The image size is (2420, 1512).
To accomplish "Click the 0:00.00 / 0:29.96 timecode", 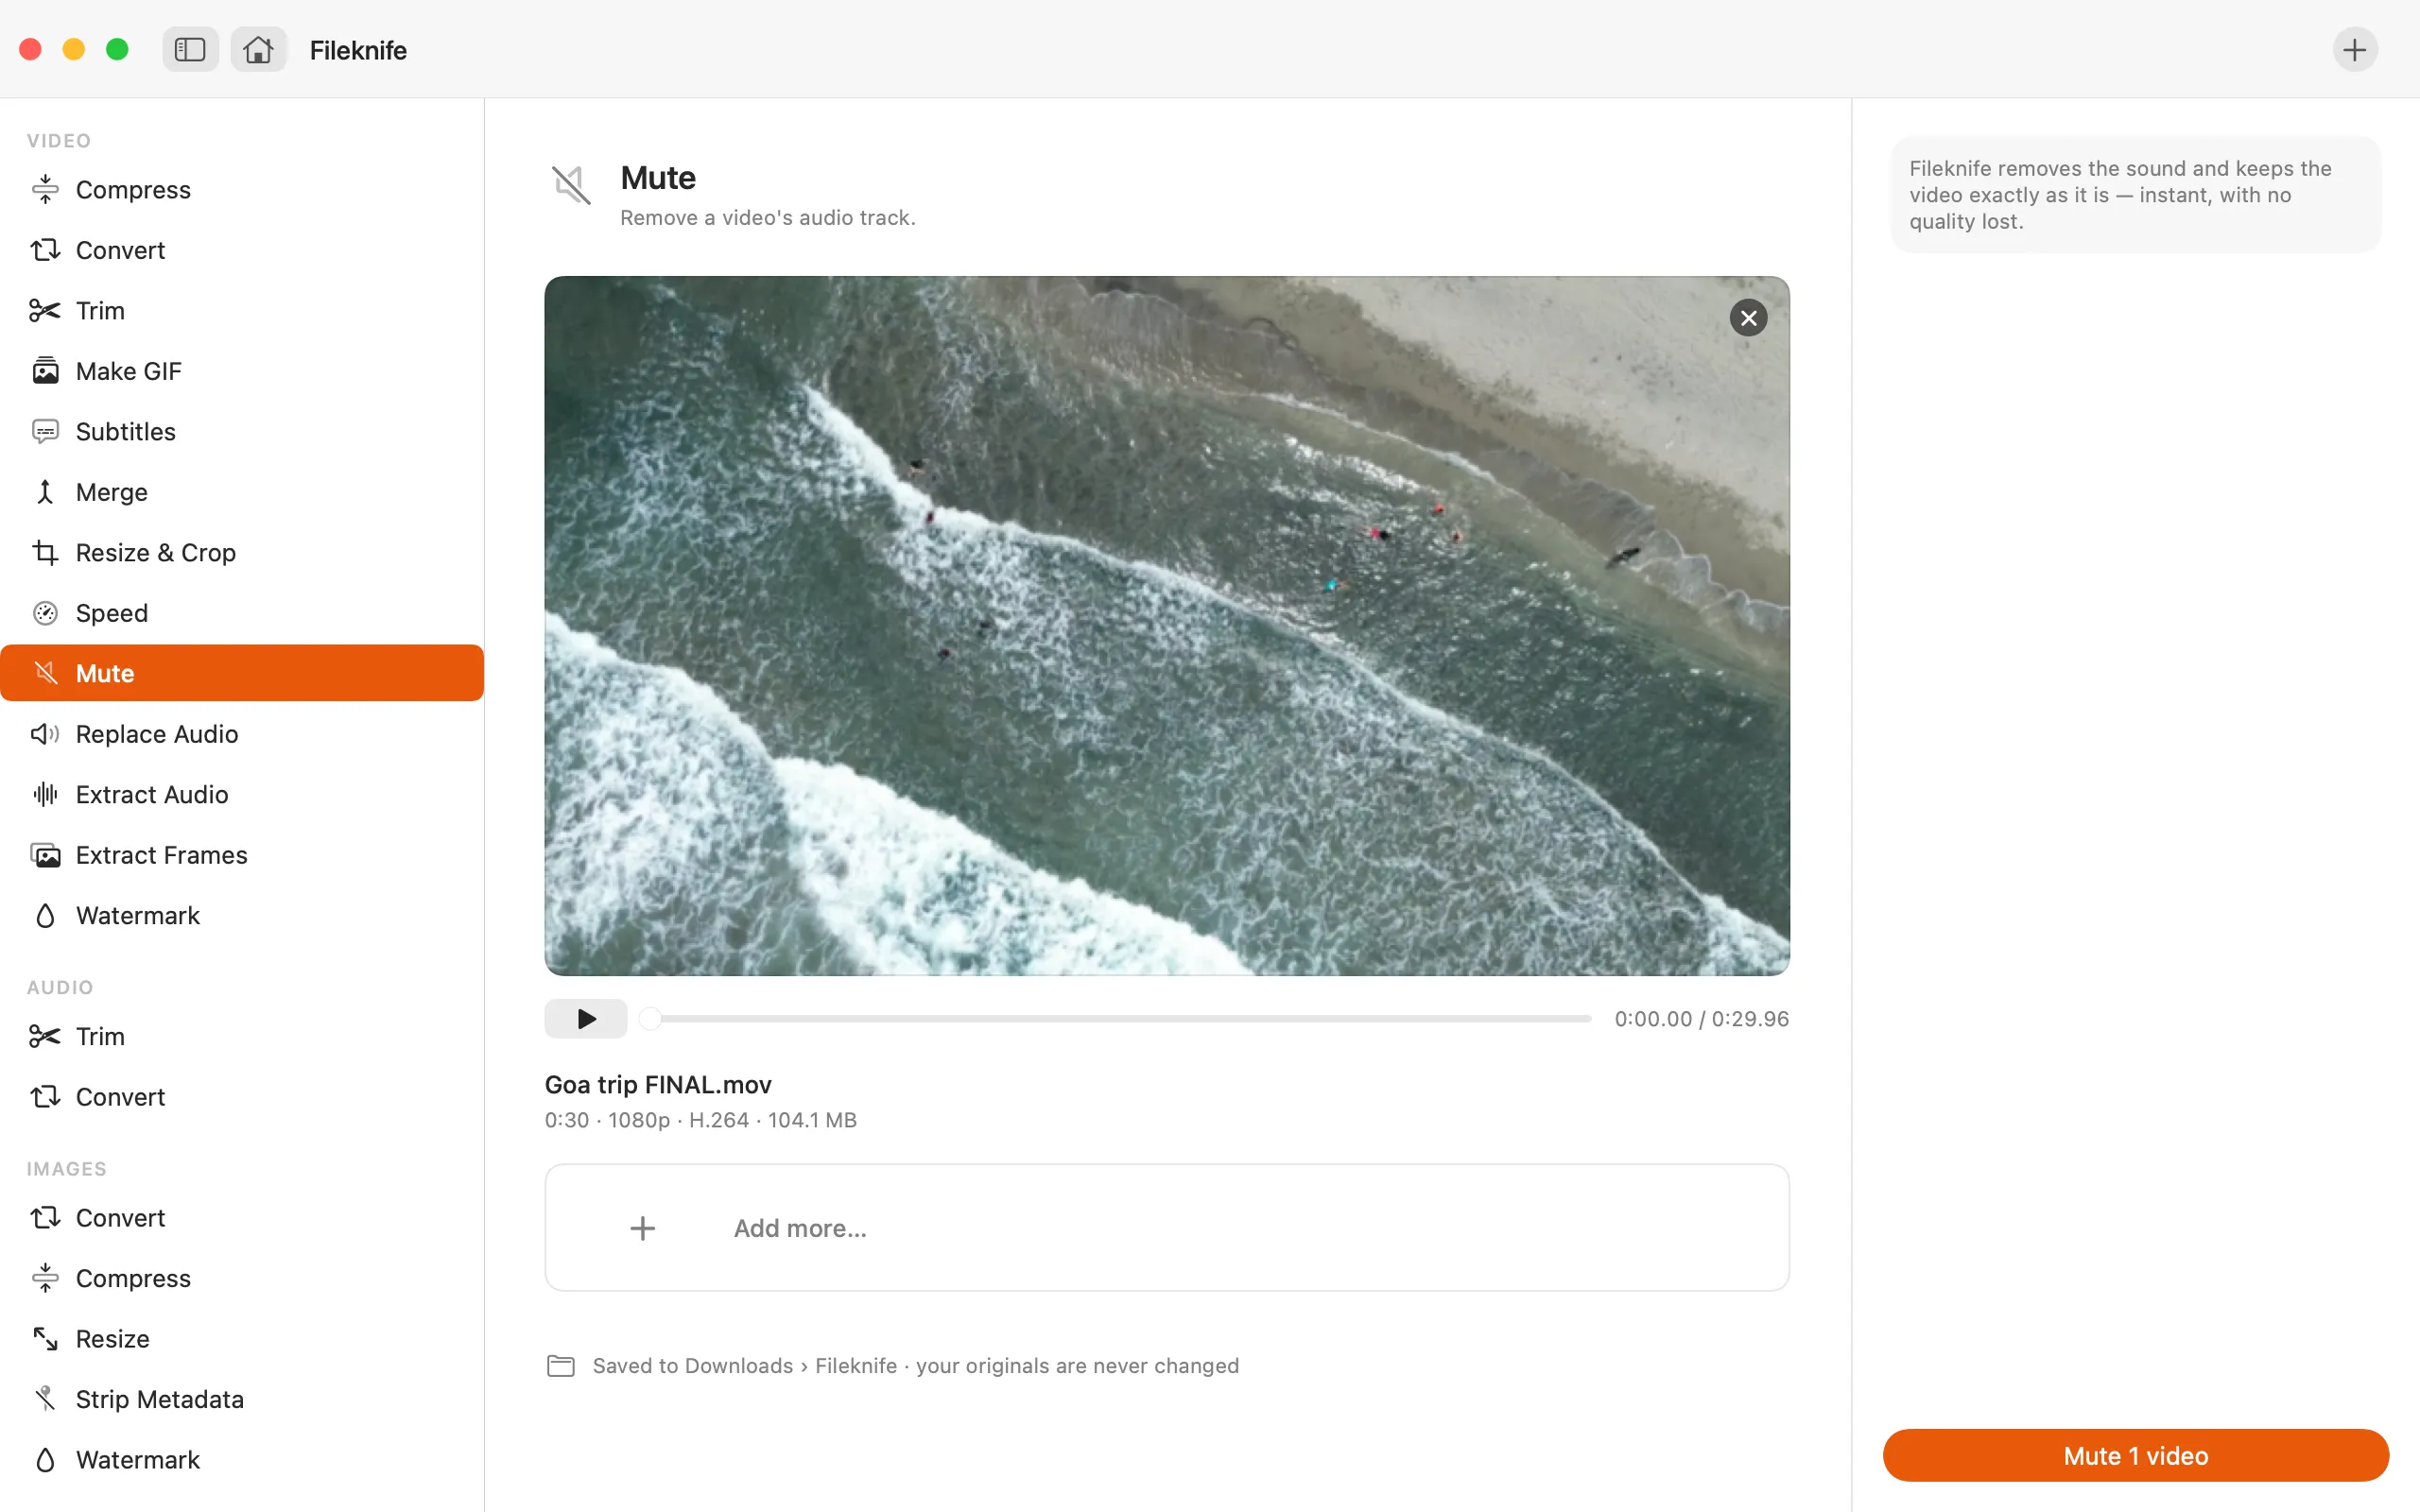I will click(1701, 1019).
